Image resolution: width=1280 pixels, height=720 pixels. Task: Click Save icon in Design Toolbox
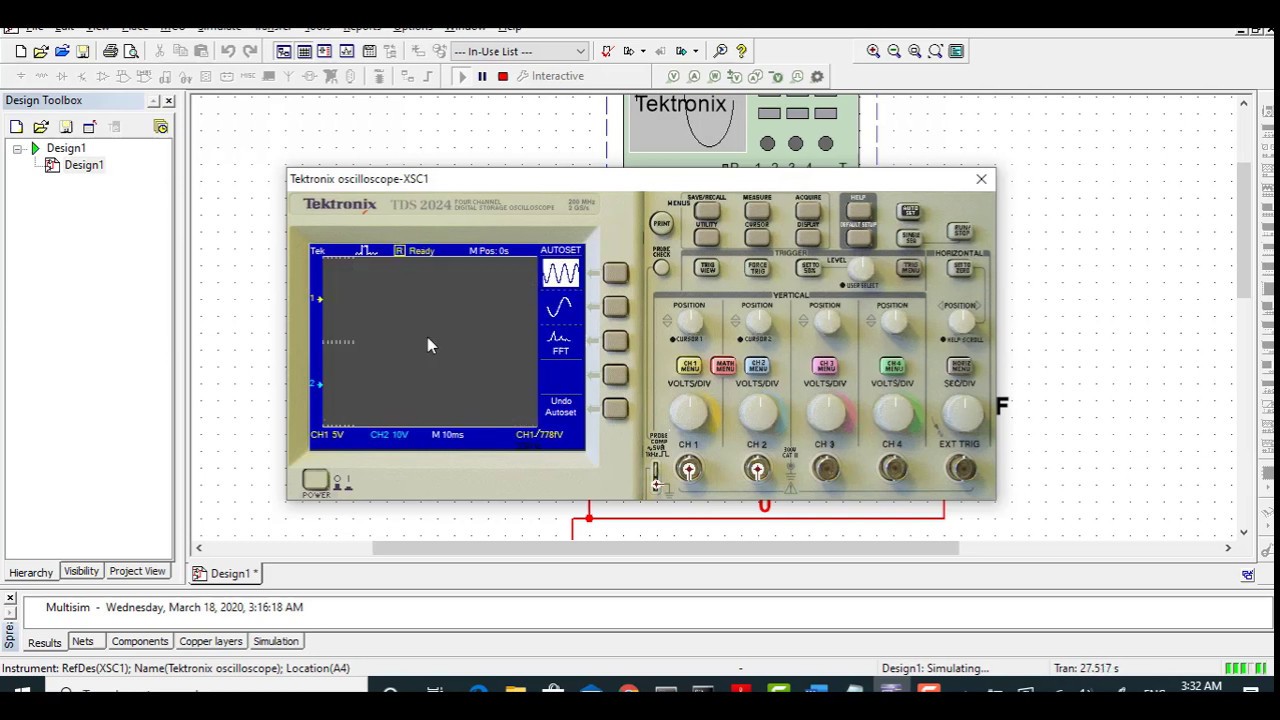66,127
